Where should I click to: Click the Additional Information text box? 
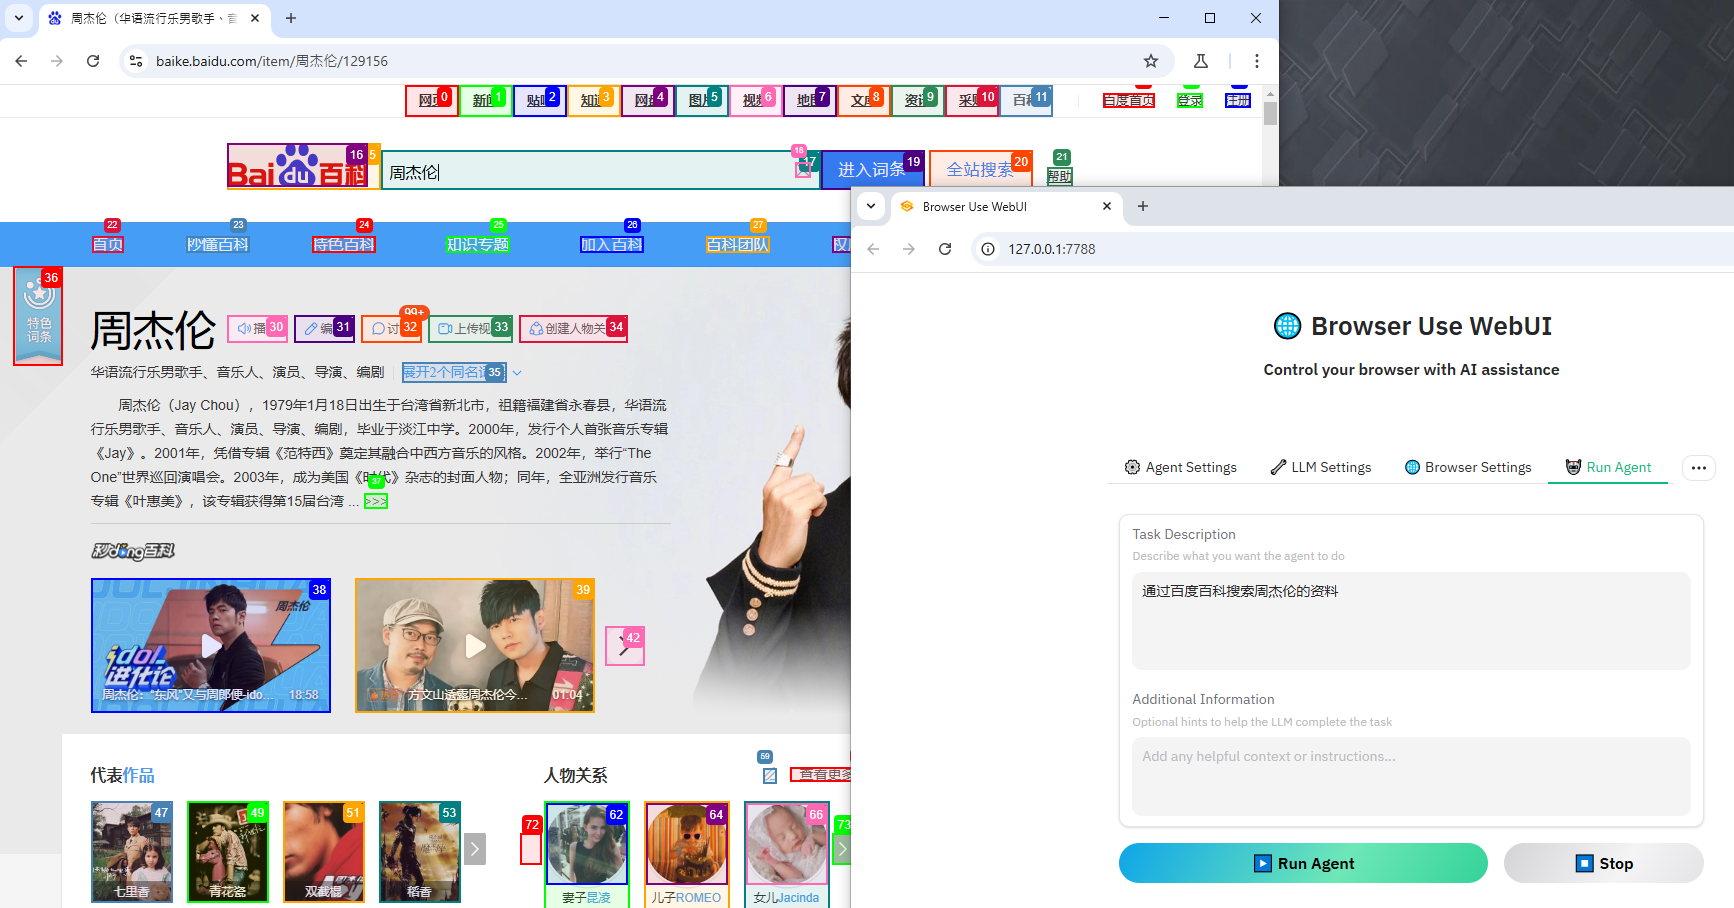click(x=1411, y=776)
